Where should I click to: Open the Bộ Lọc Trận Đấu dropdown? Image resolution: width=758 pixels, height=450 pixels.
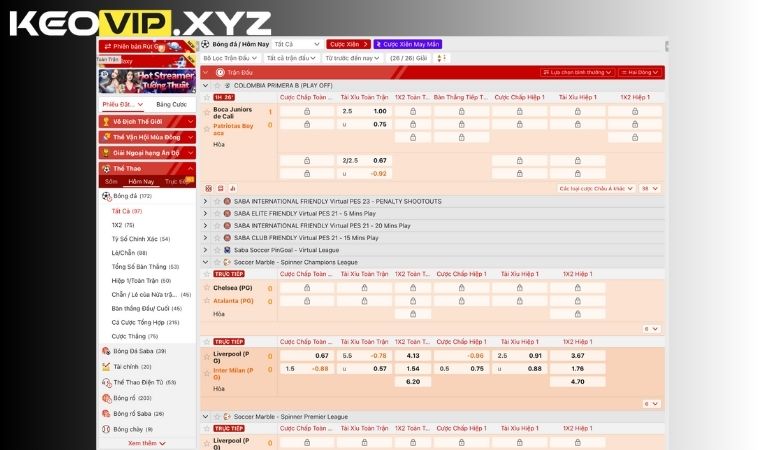click(x=228, y=58)
